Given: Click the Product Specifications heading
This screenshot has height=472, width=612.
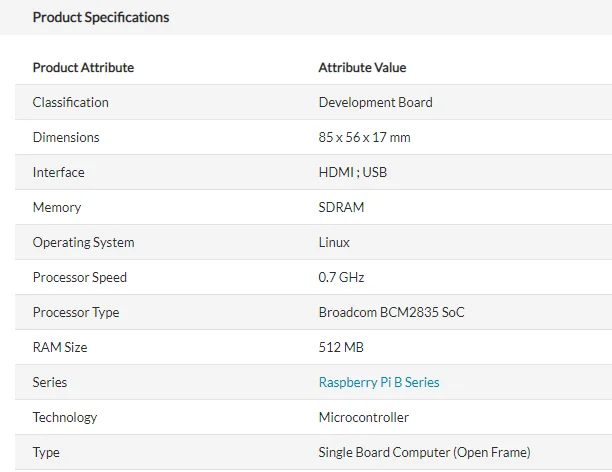Looking at the screenshot, I should click(x=101, y=17).
